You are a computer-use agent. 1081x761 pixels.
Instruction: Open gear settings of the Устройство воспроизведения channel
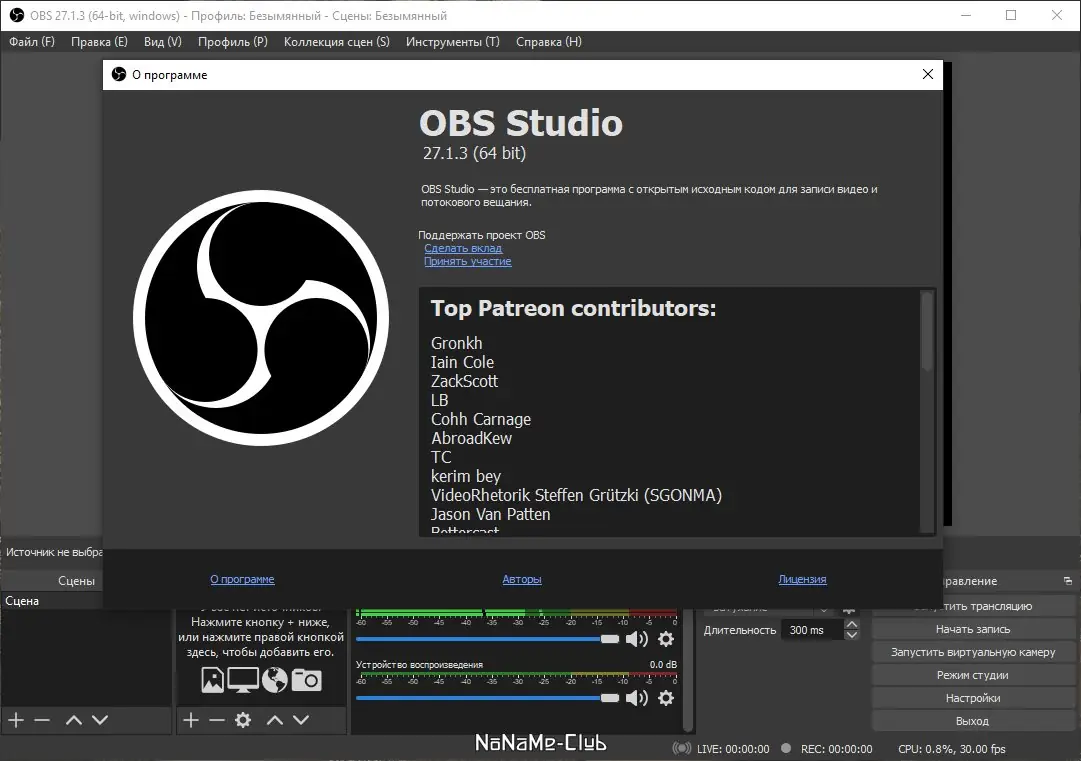point(666,698)
